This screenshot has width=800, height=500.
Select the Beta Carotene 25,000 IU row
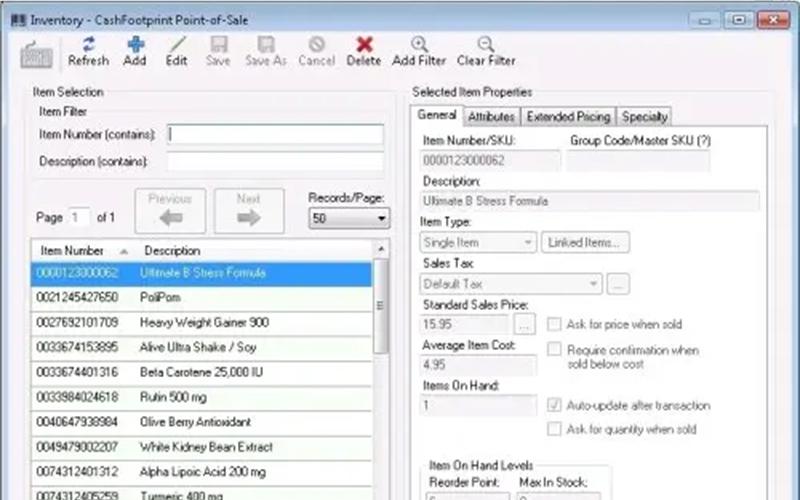202,372
